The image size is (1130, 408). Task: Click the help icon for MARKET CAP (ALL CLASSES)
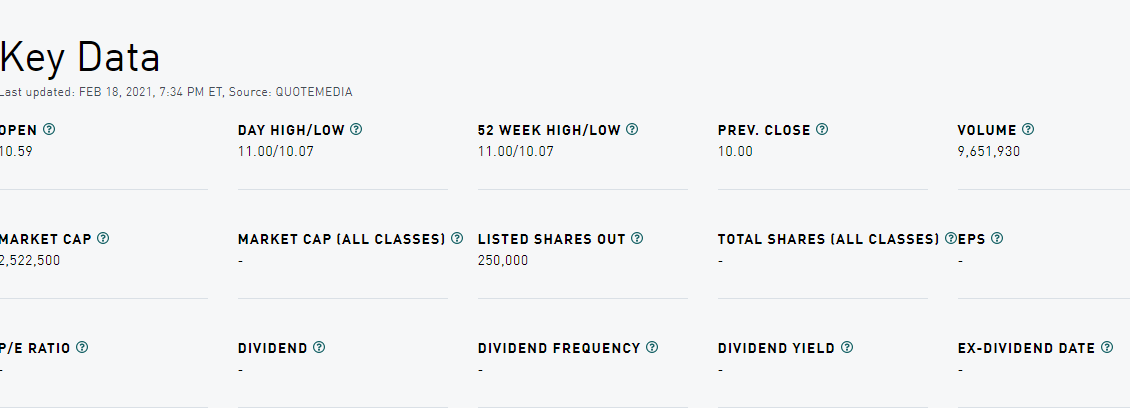[x=457, y=239]
